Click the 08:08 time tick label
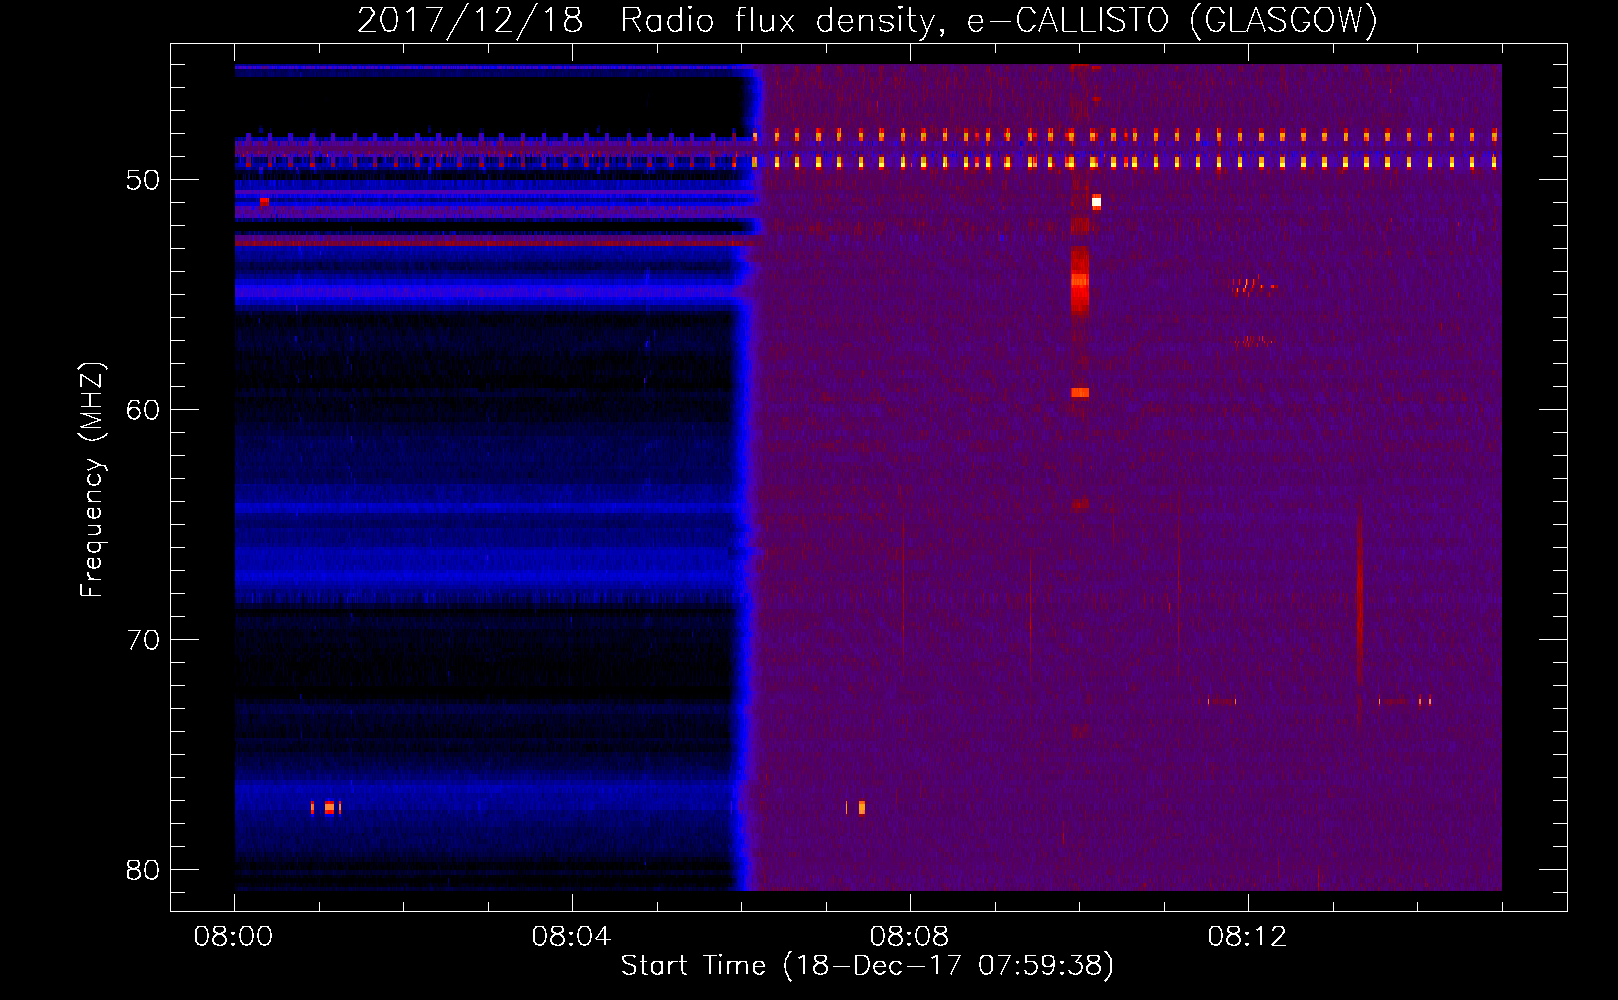Screen dimensions: 1618x1000 909,937
